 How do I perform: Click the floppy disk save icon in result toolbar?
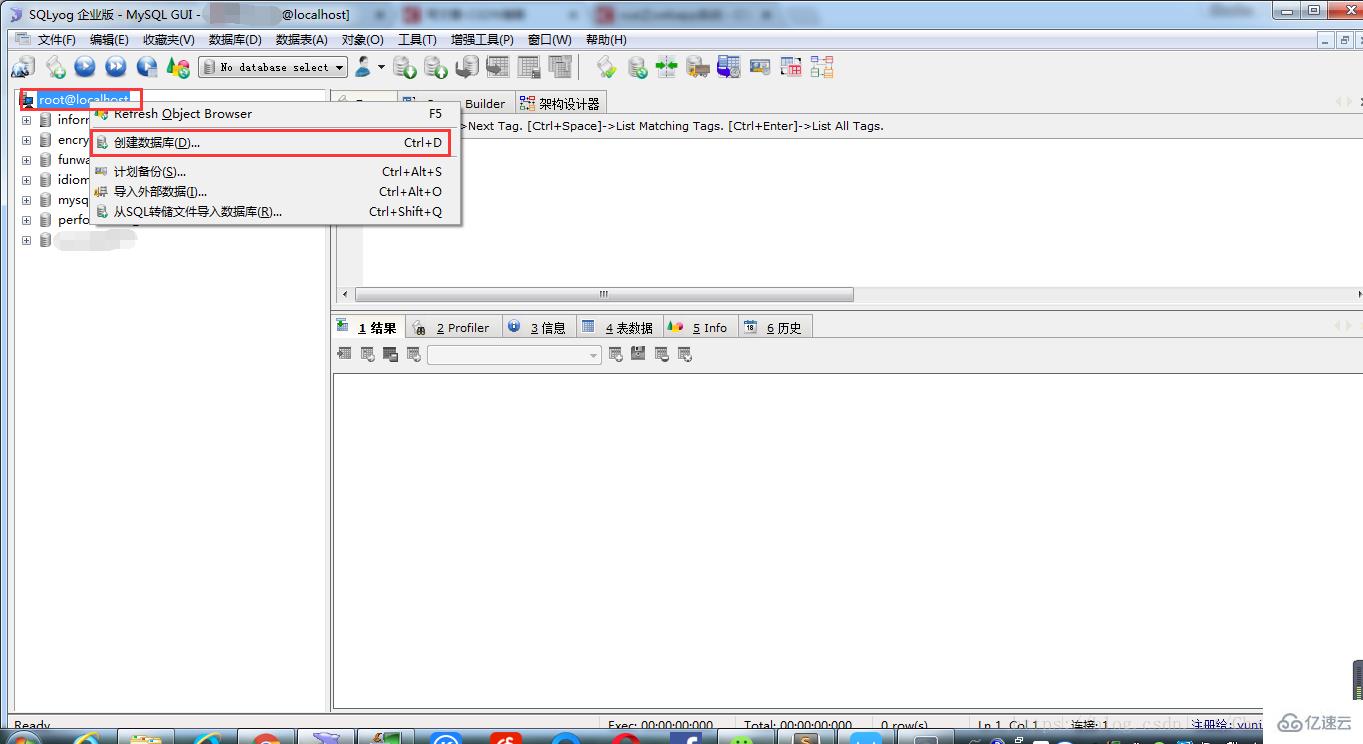pyautogui.click(x=638, y=354)
